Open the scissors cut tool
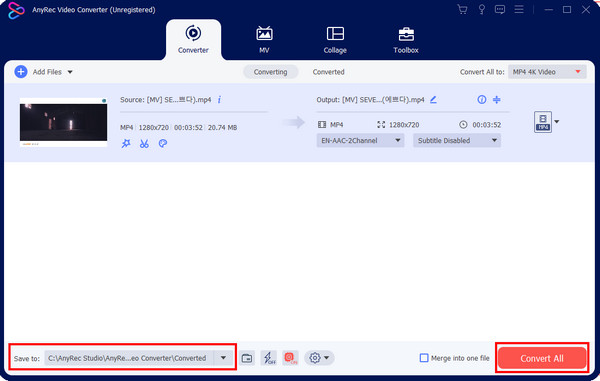This screenshot has height=381, width=600. 144,143
